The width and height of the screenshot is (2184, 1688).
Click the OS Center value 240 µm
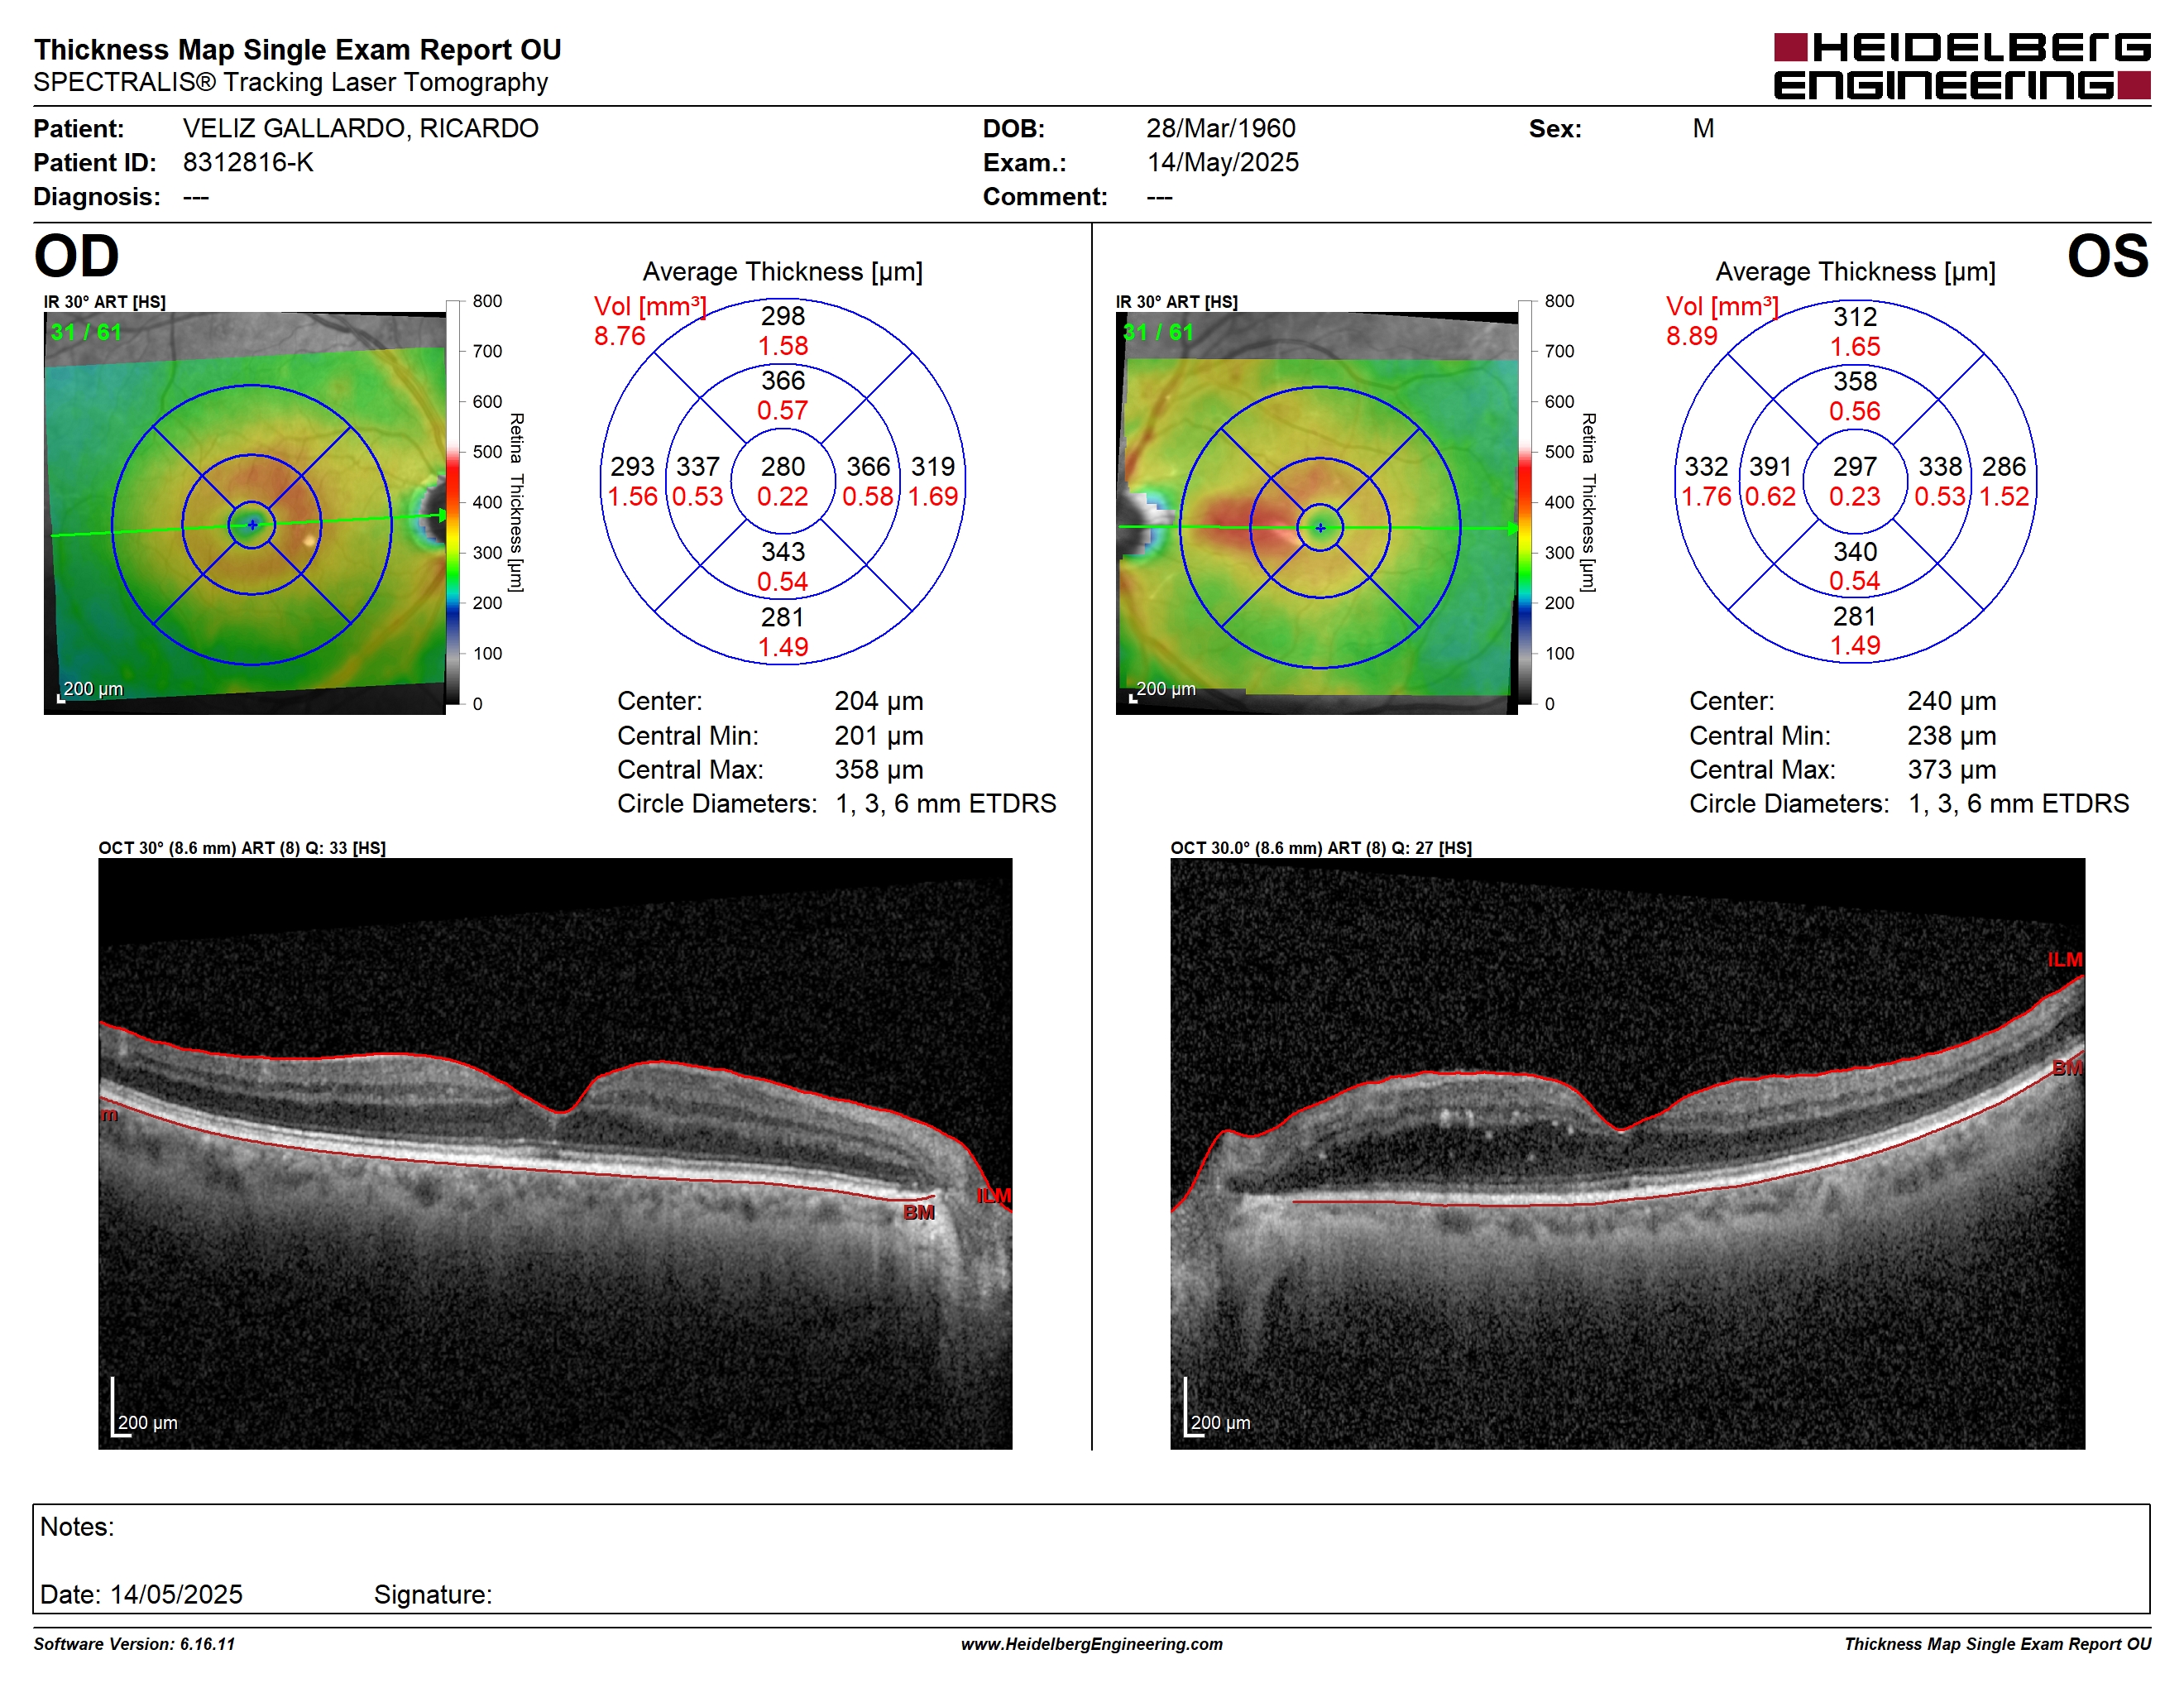pos(1951,701)
